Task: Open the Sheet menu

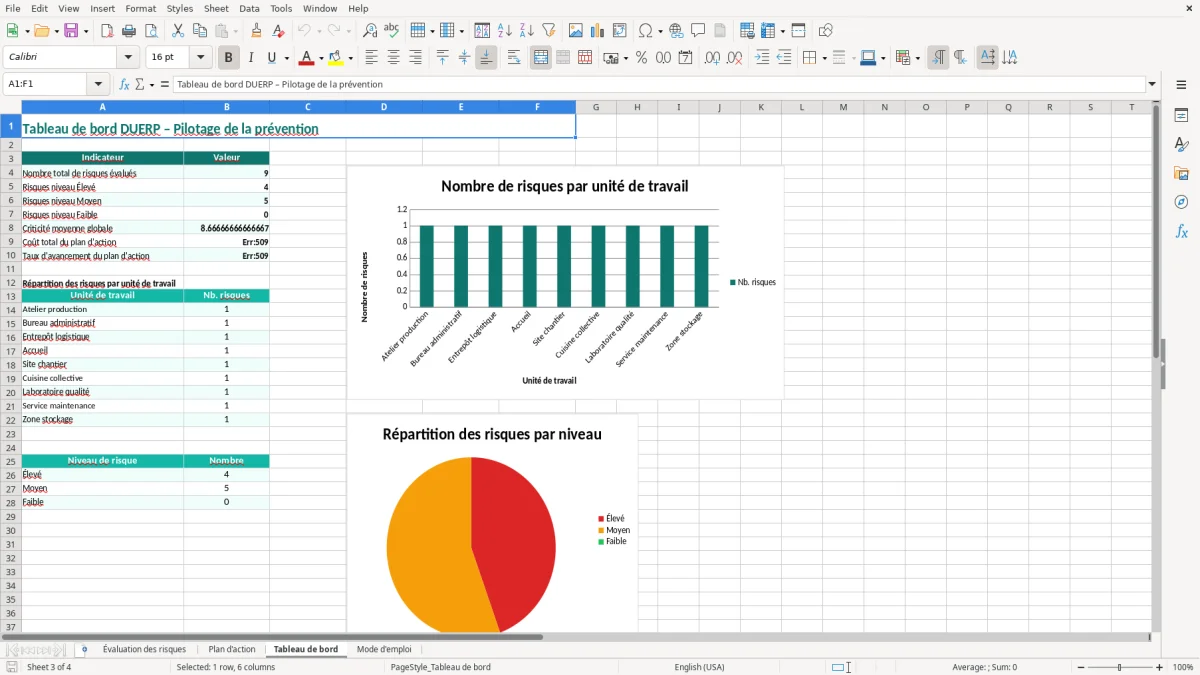Action: click(x=217, y=8)
